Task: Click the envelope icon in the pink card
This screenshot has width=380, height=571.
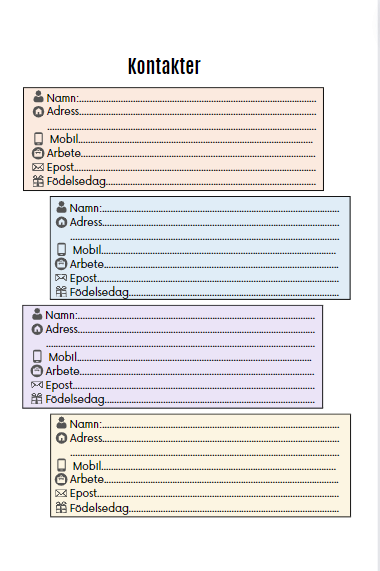Action: pyautogui.click(x=38, y=167)
